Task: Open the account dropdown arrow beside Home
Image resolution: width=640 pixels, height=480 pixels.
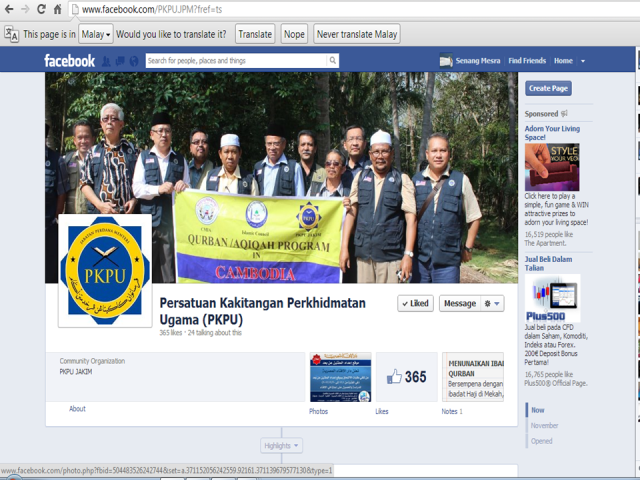Action: [x=584, y=61]
